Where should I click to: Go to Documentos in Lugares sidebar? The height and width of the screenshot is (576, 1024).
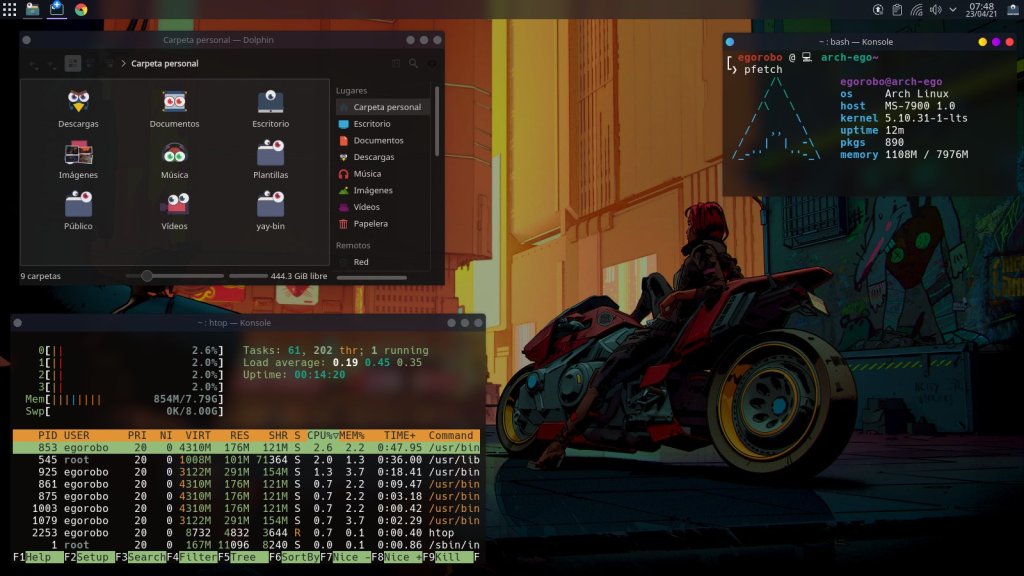[x=378, y=140]
